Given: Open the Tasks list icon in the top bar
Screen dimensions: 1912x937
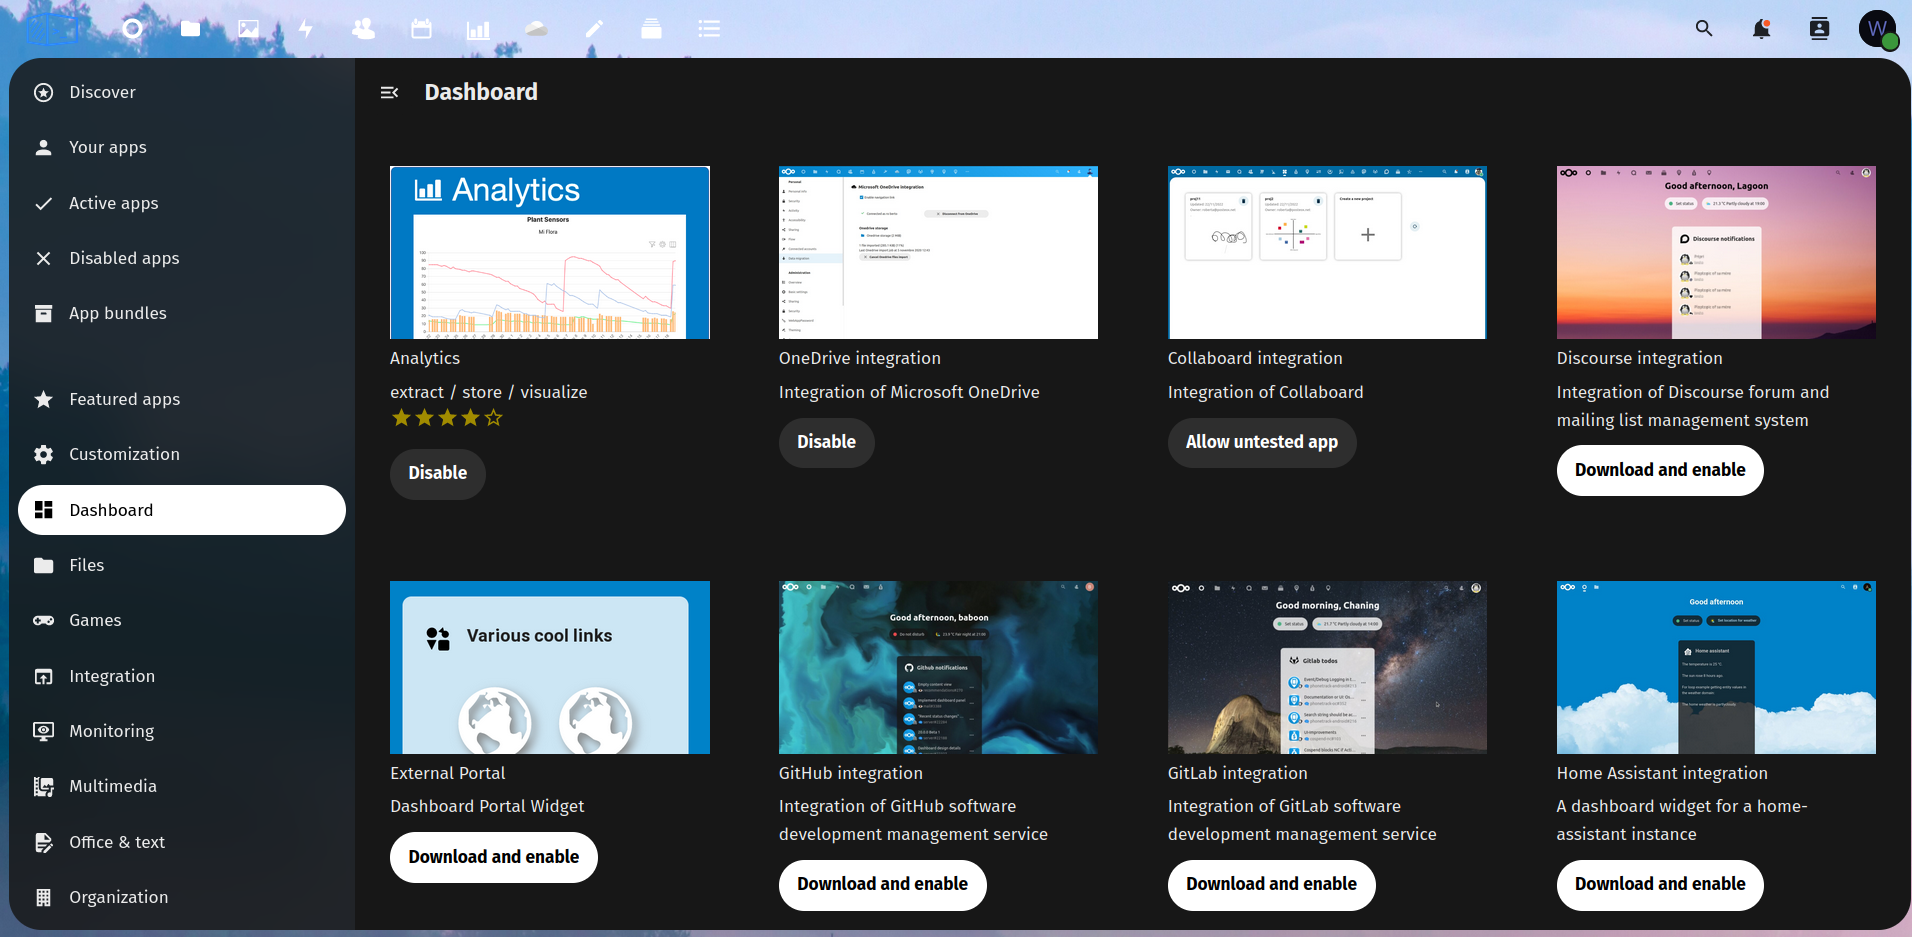Looking at the screenshot, I should 709,29.
